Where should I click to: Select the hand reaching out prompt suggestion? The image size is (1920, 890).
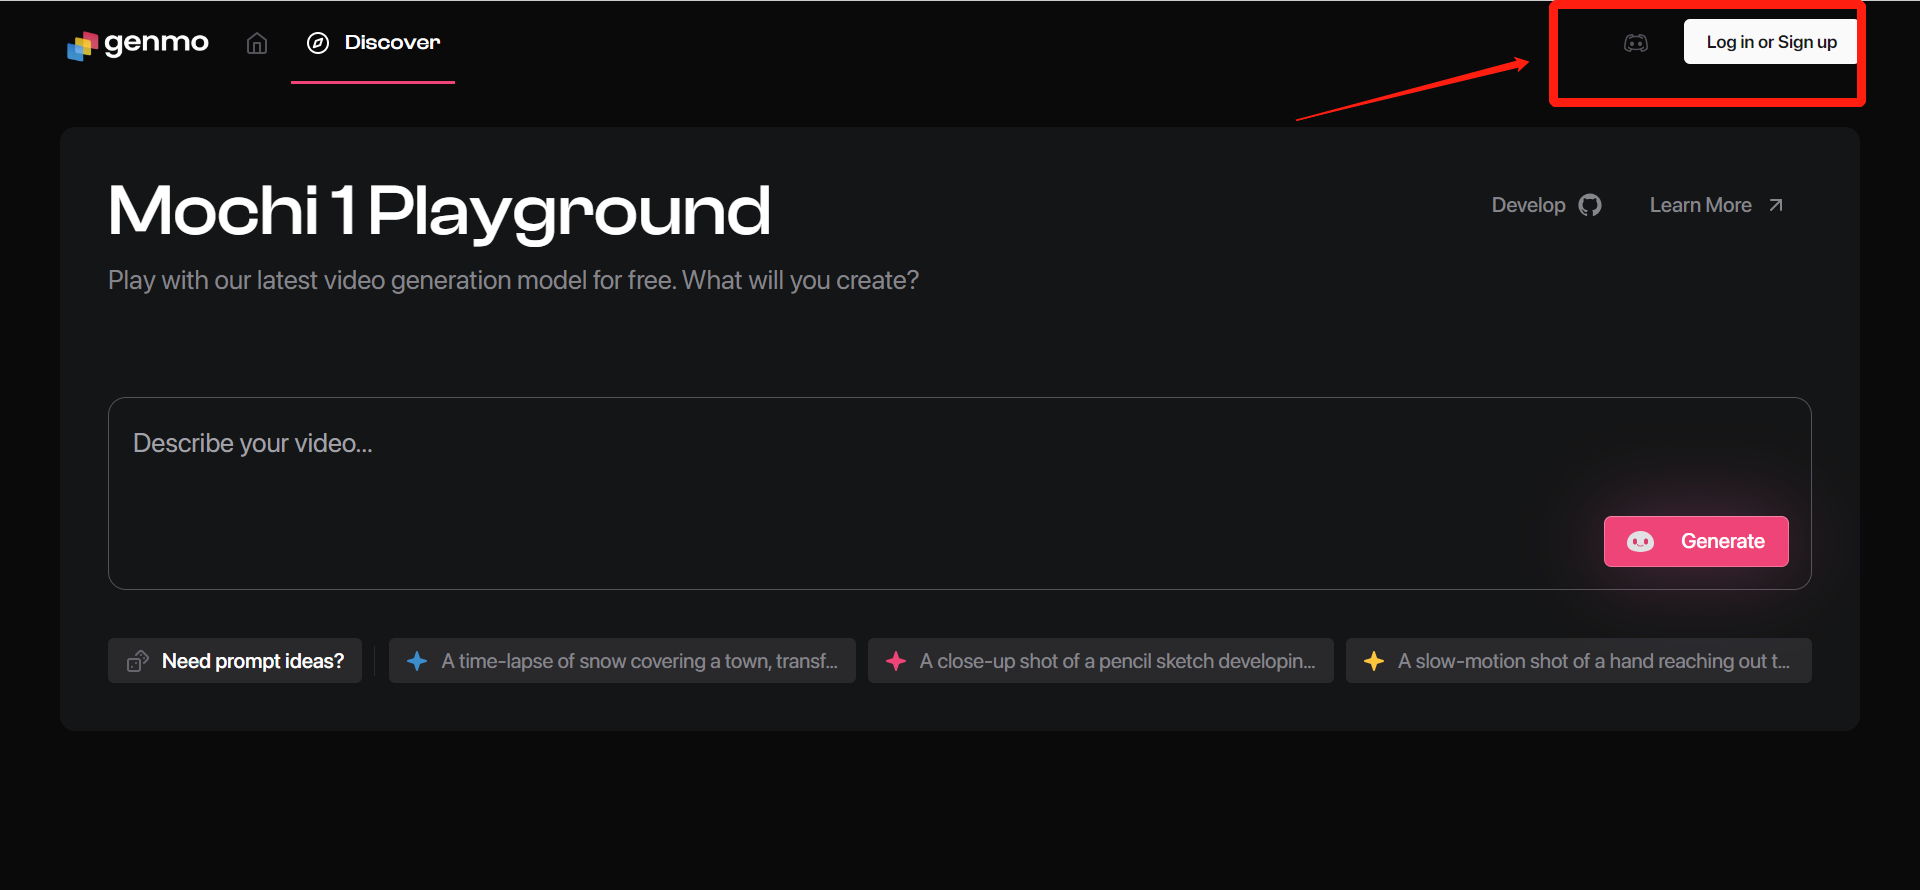(1579, 661)
